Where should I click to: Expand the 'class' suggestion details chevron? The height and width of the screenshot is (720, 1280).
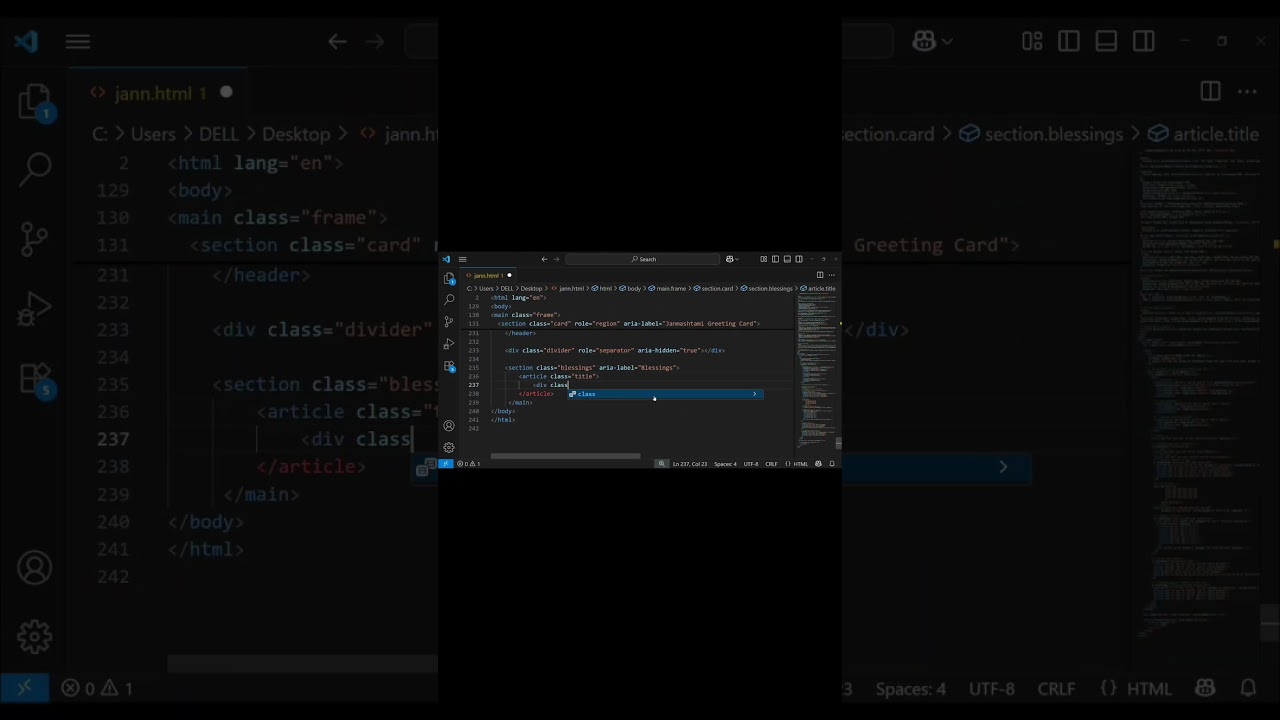pos(755,394)
